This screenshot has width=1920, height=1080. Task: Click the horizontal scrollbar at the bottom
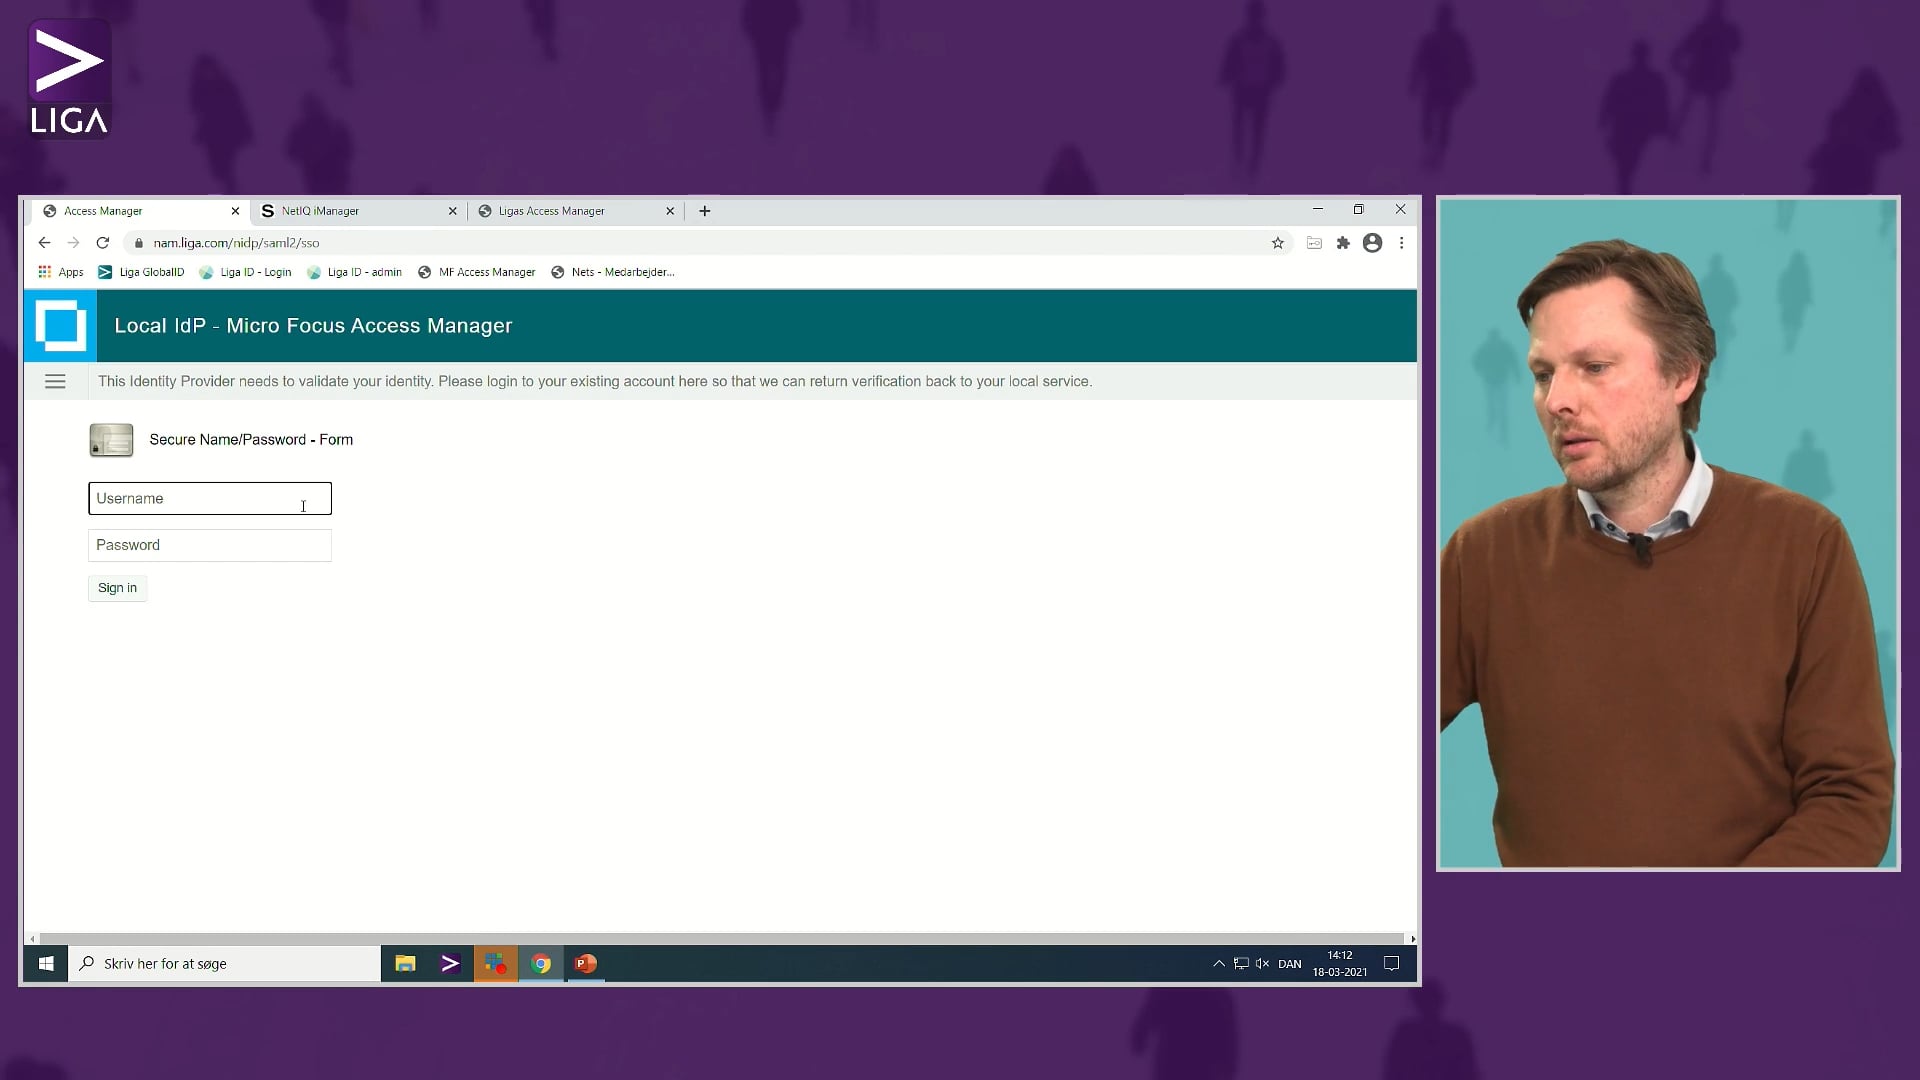720,938
